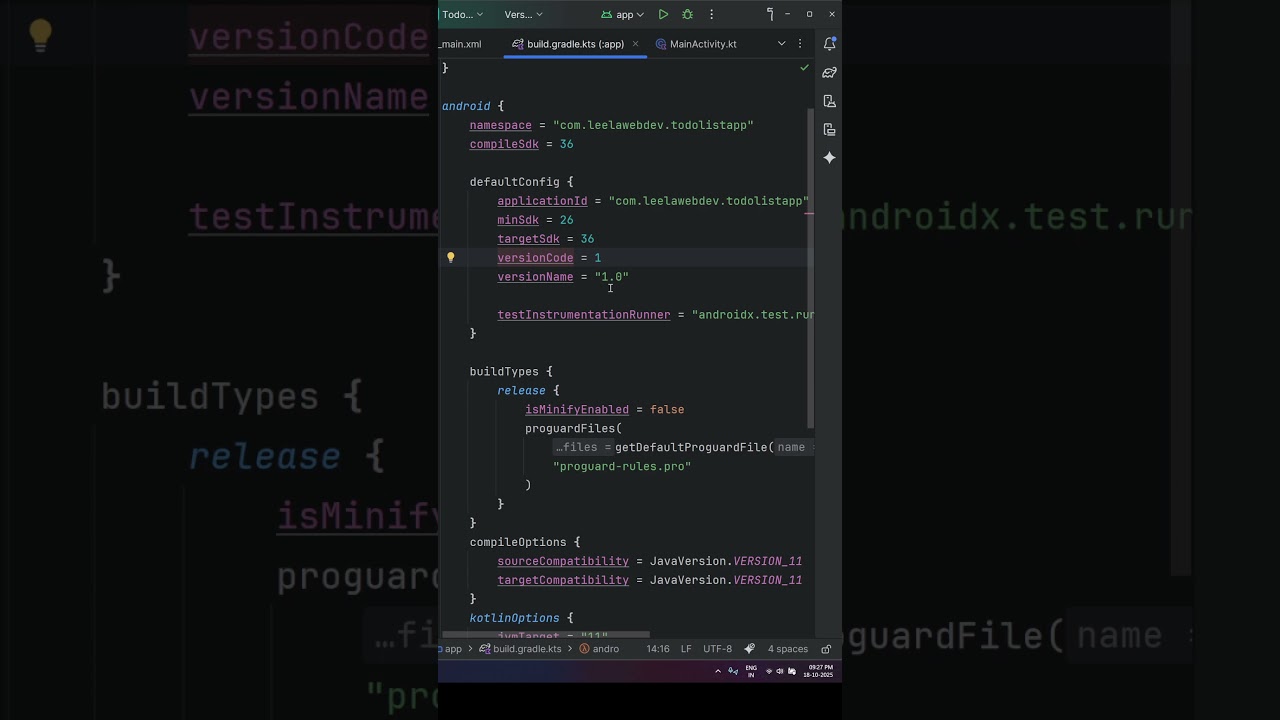
Task: Open the Todo project dropdown
Action: tap(462, 15)
